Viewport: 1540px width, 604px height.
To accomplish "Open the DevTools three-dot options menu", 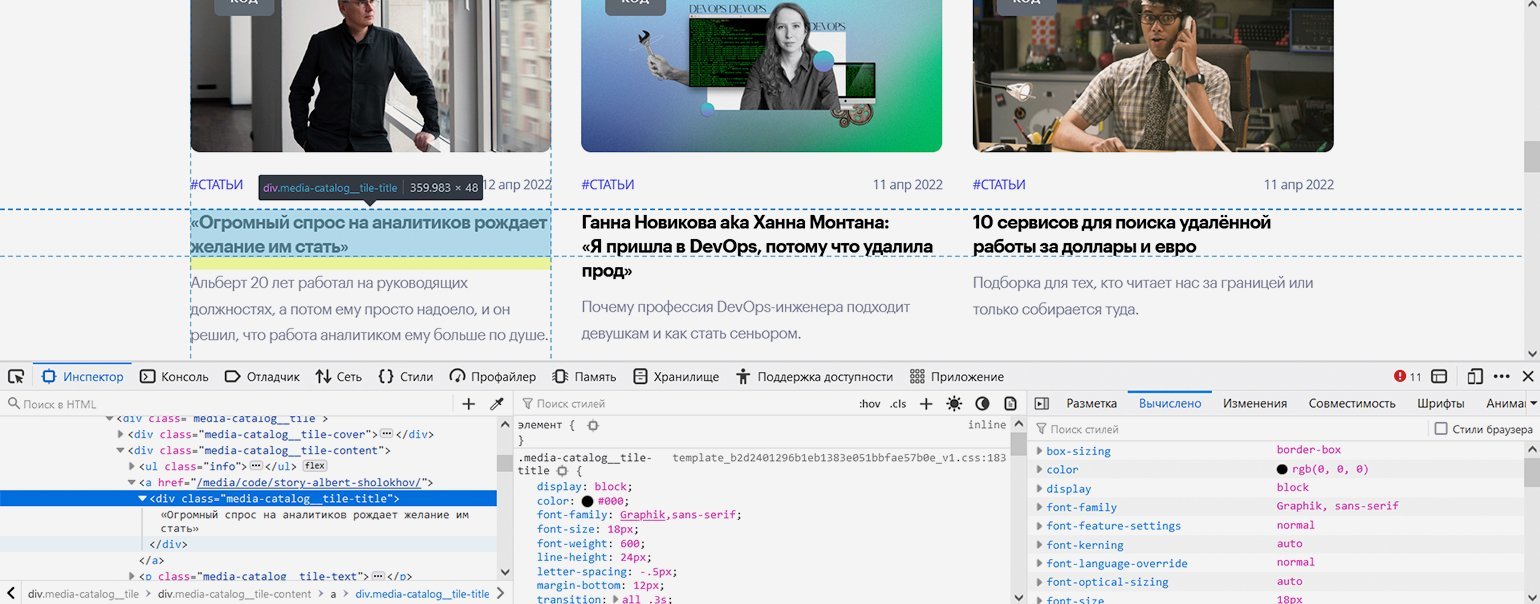I will 1502,377.
